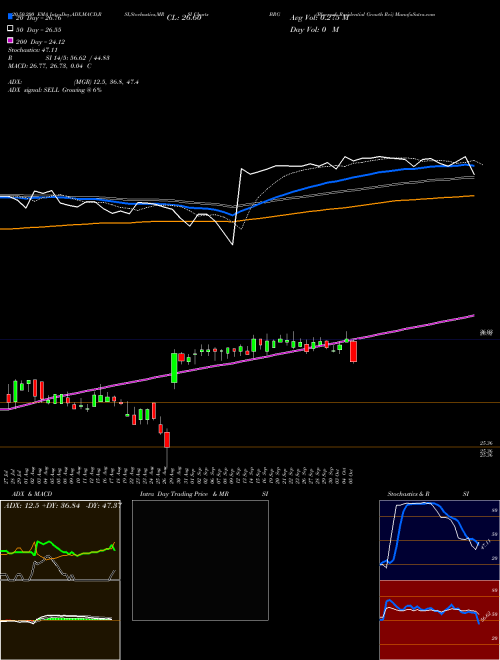The height and width of the screenshot is (660, 500).
Task: Click the 'Stochastics: 47.11' reading
Action: (x=33, y=50)
